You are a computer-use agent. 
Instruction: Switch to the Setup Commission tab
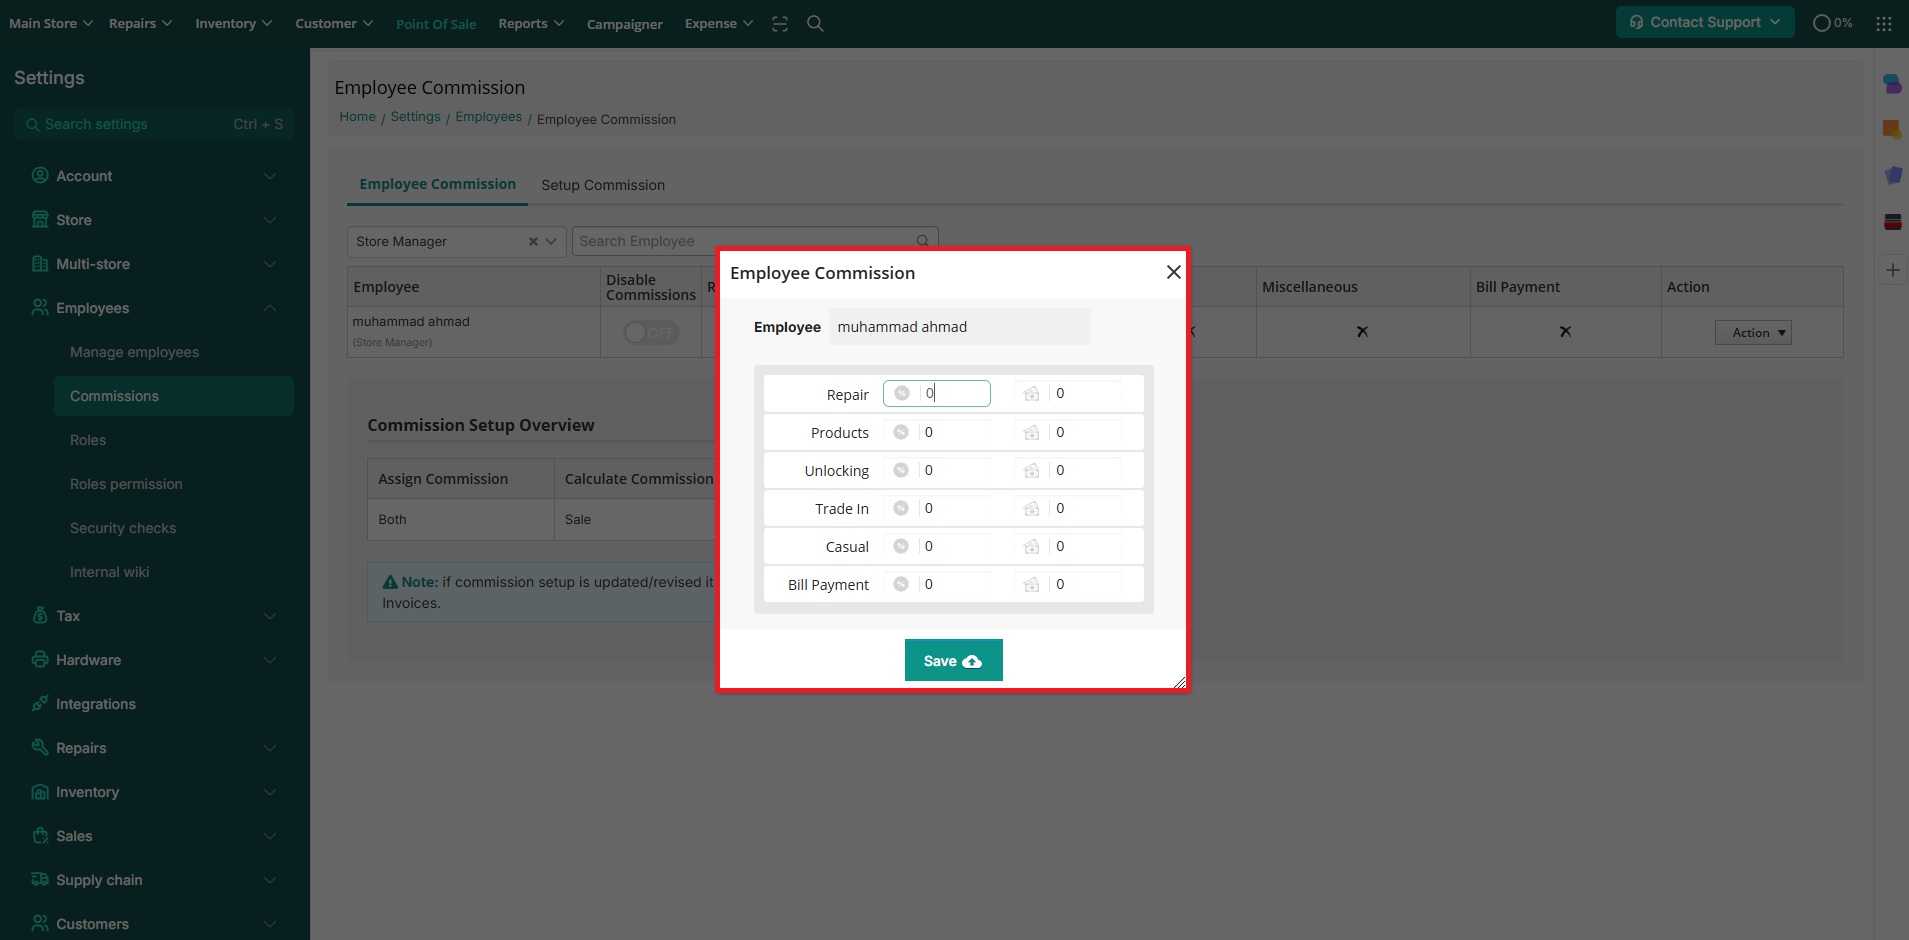click(603, 185)
